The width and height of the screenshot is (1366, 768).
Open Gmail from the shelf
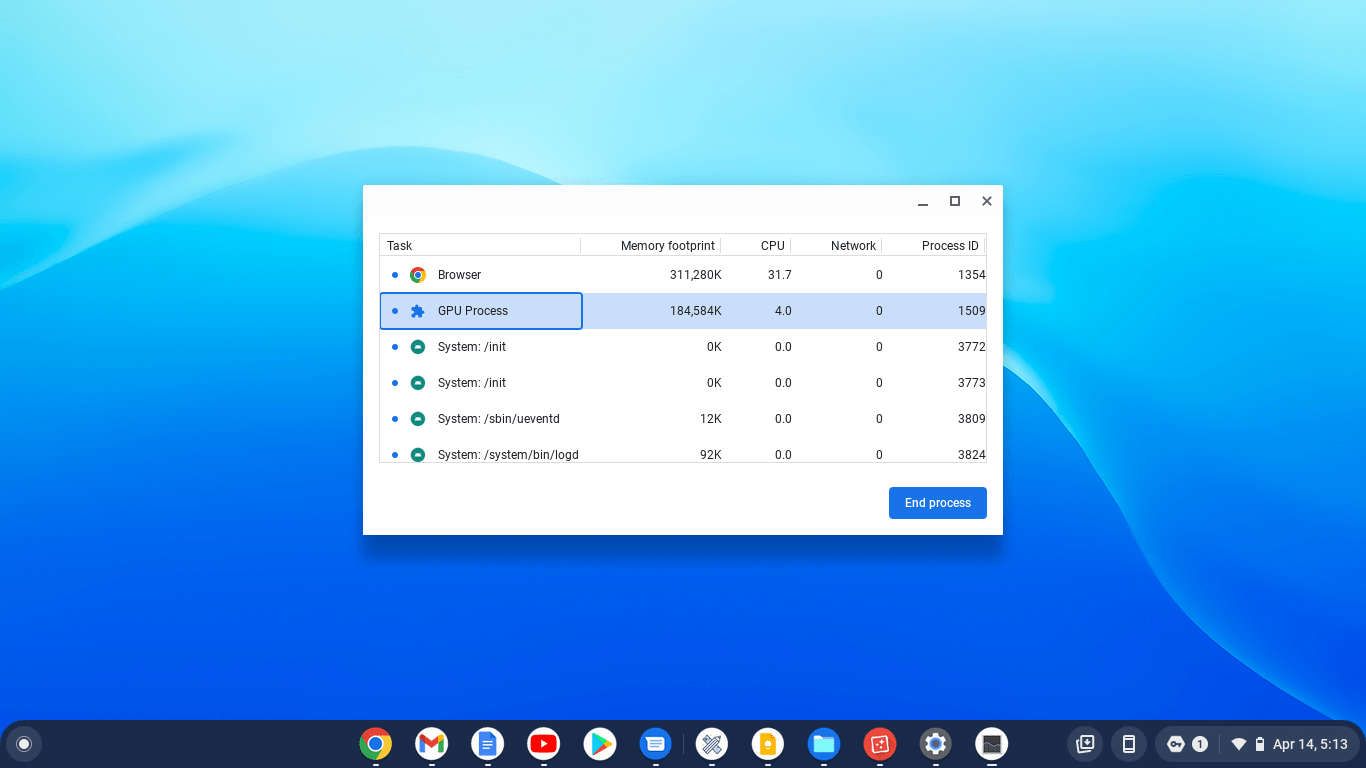click(x=431, y=744)
